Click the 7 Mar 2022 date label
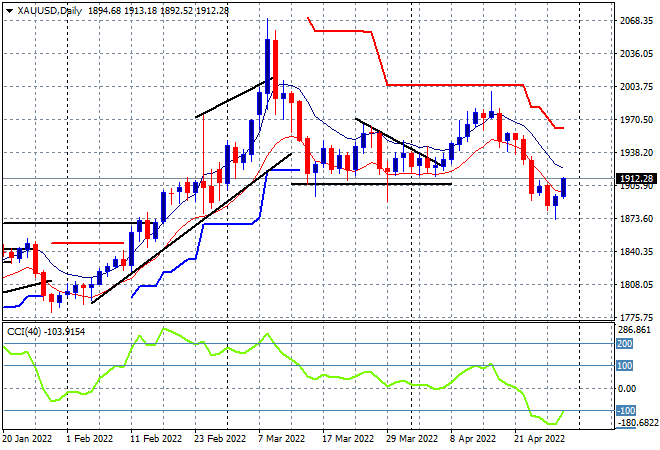Screen dimensions: 660x450 (281, 438)
